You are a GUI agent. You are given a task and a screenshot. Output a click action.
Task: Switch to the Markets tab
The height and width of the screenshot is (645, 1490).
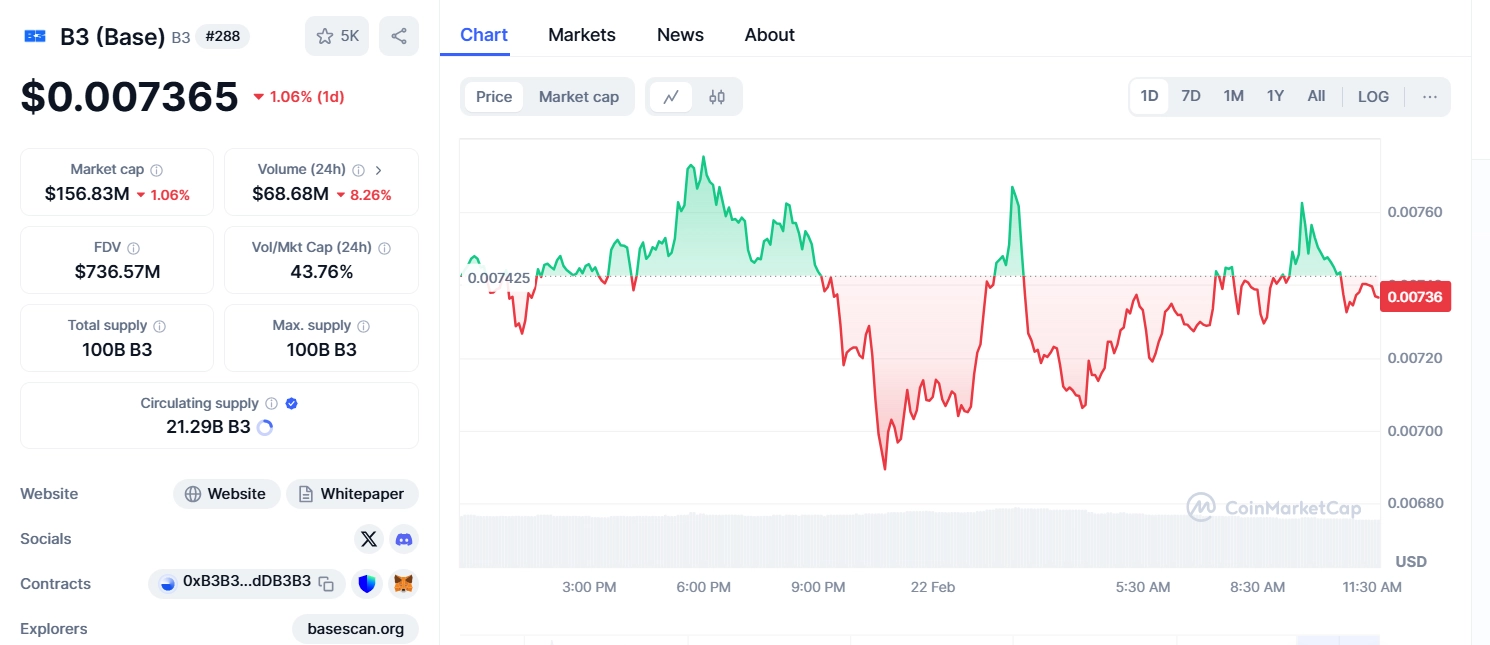(582, 35)
